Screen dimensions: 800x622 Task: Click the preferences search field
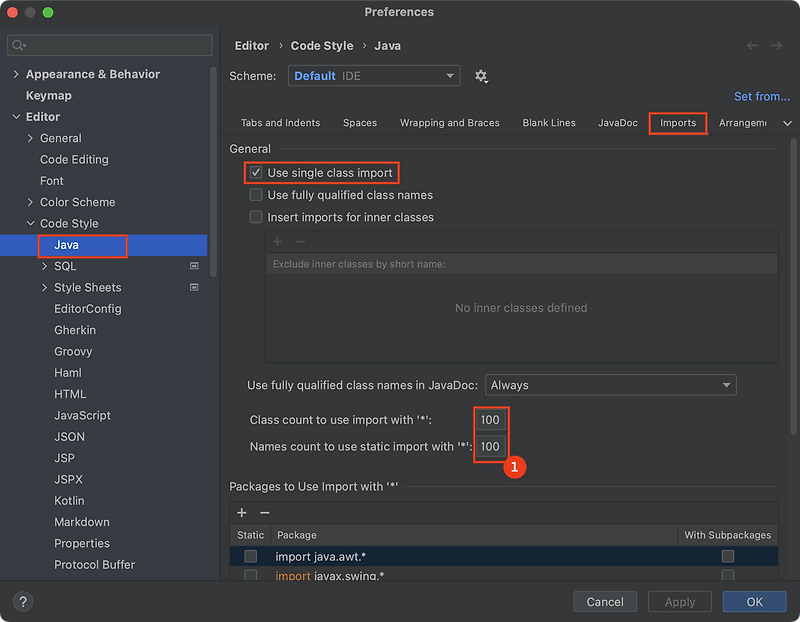point(110,45)
